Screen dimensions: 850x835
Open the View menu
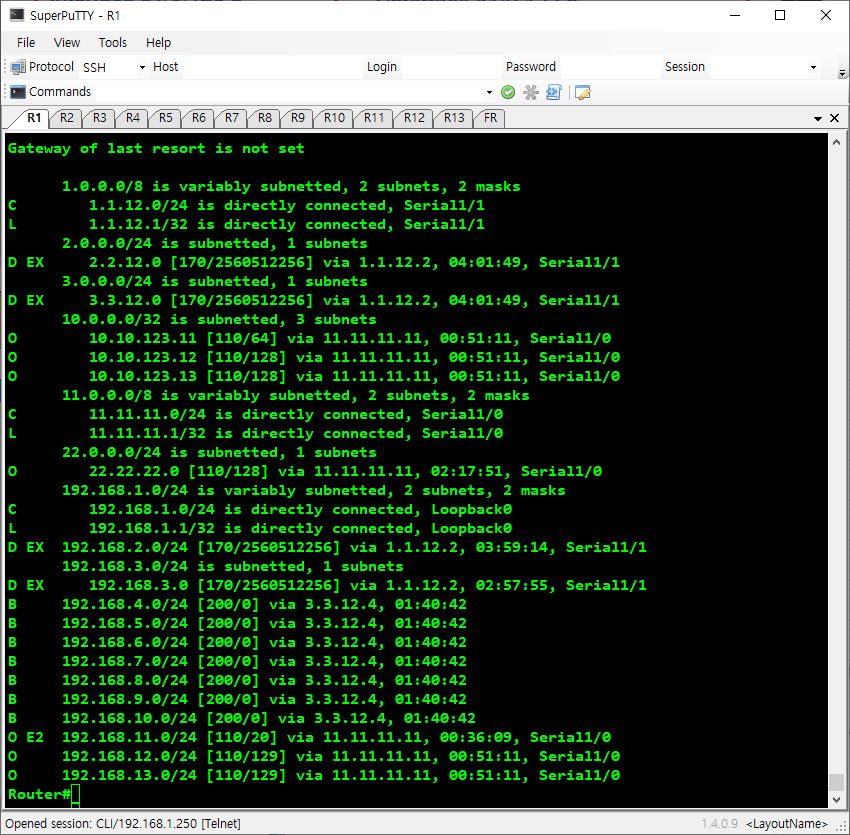tap(67, 43)
